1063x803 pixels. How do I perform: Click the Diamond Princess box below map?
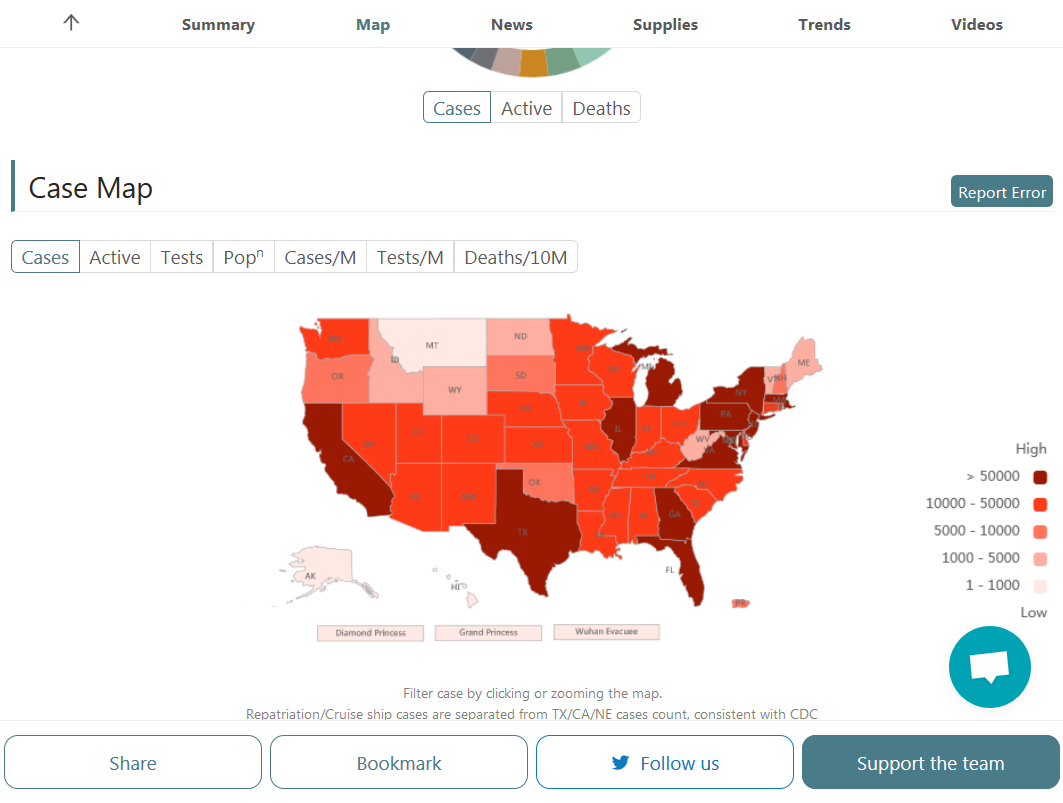[x=370, y=633]
